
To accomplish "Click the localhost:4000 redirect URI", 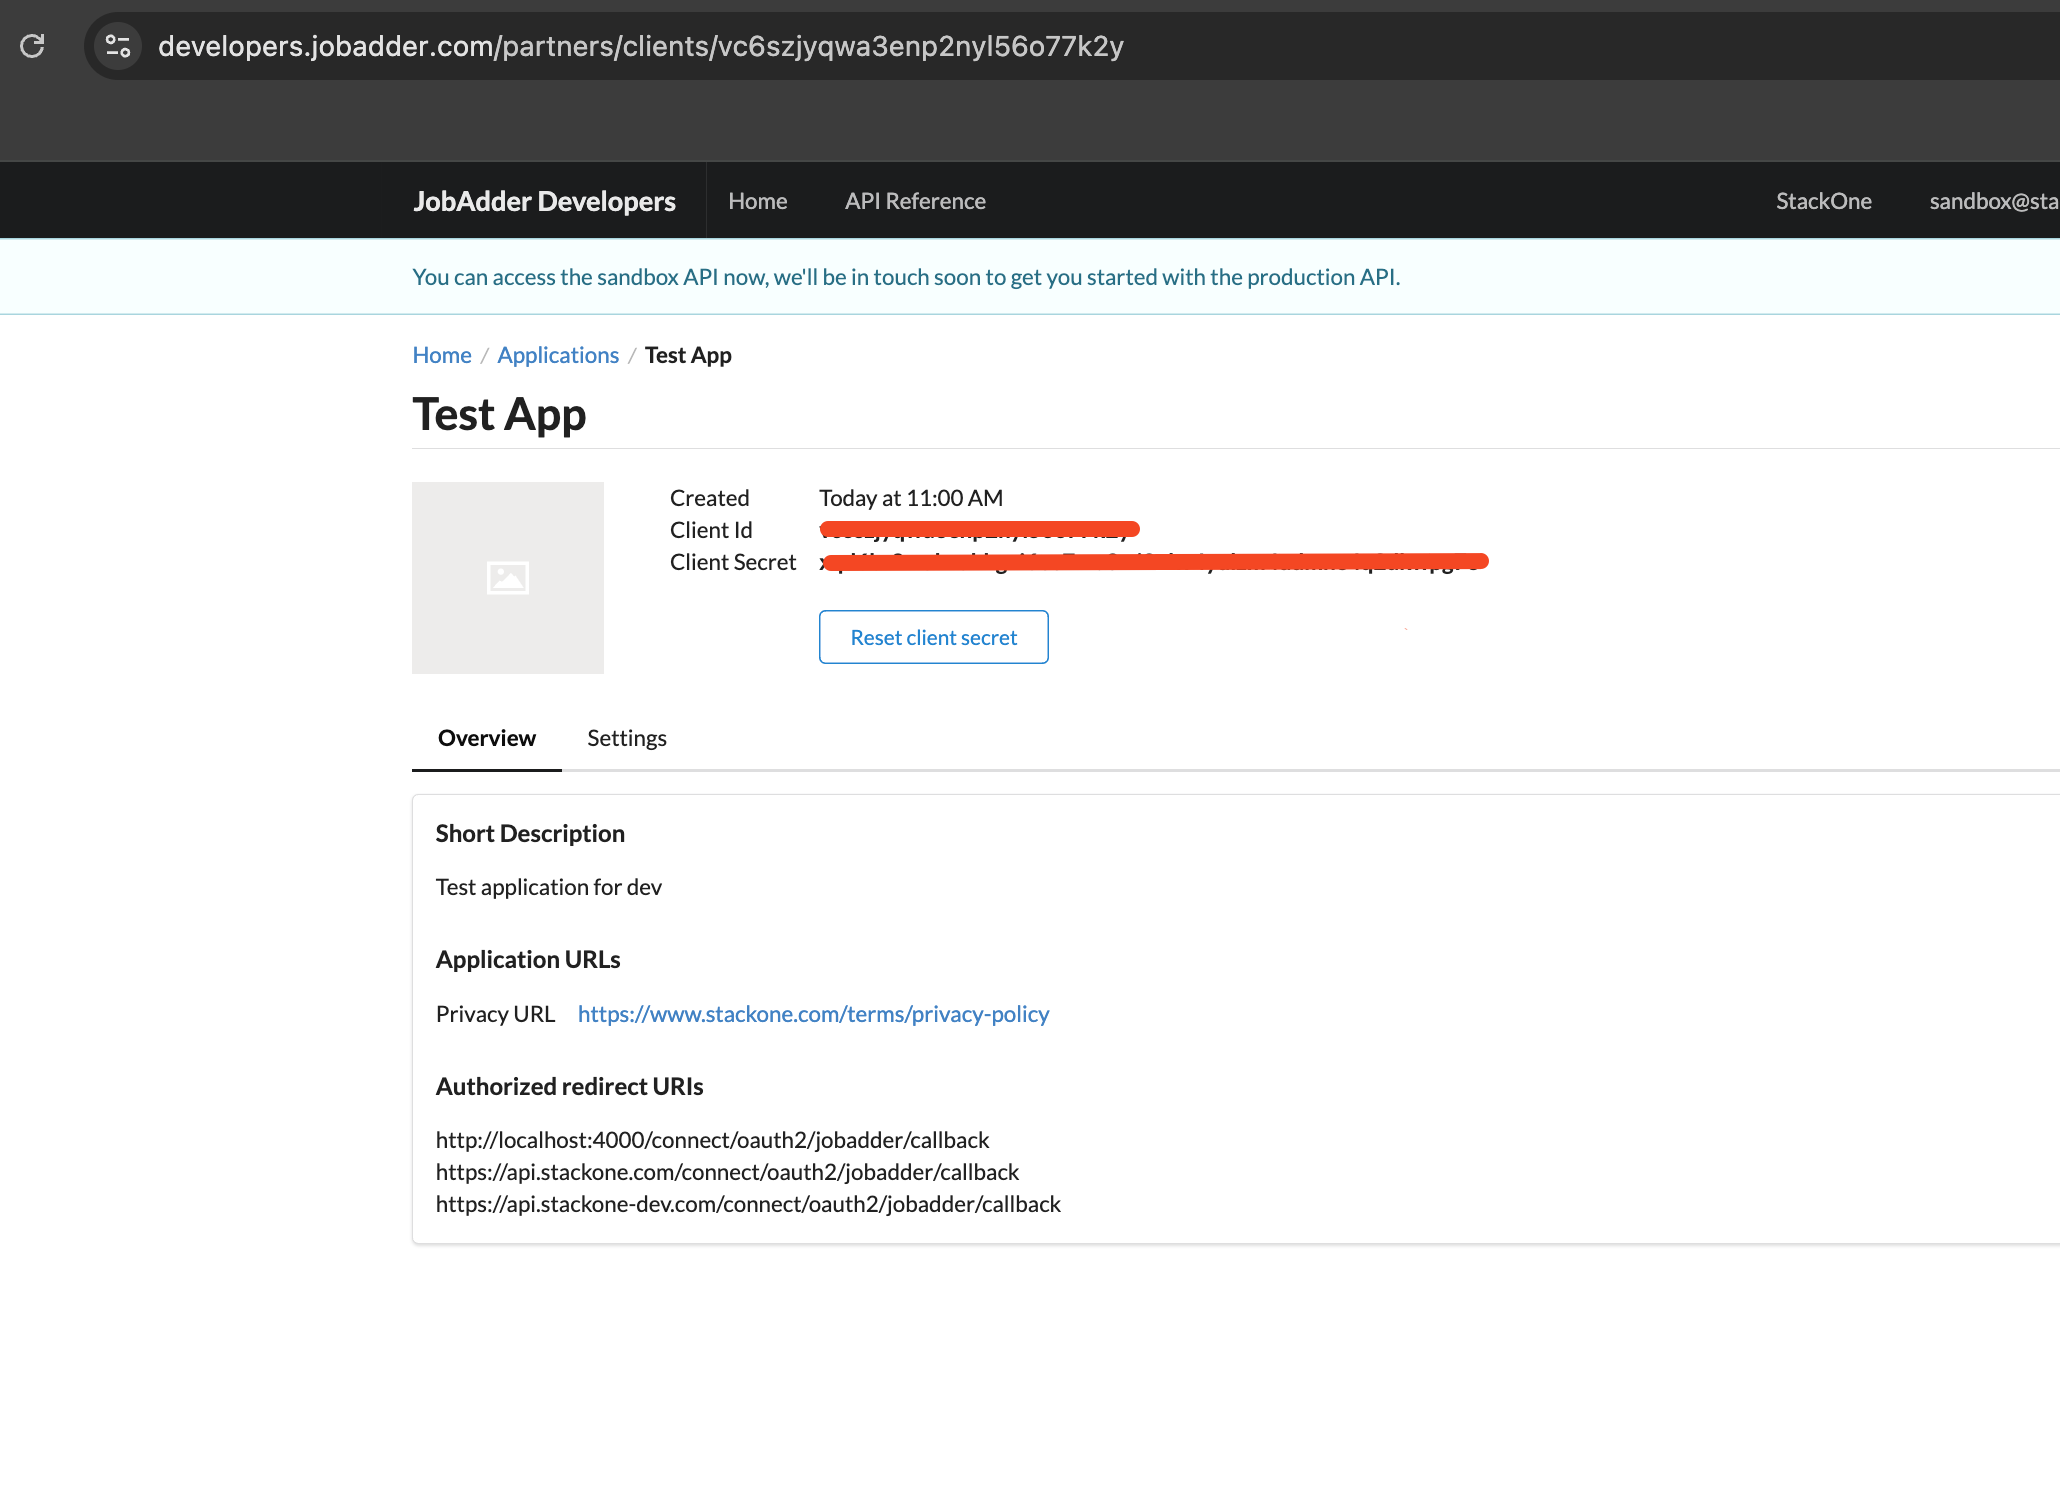I will tap(712, 1139).
